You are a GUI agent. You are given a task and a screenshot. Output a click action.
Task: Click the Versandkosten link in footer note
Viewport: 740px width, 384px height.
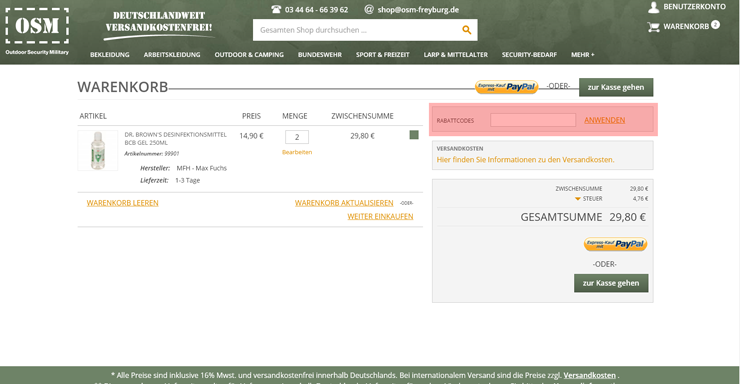click(589, 376)
